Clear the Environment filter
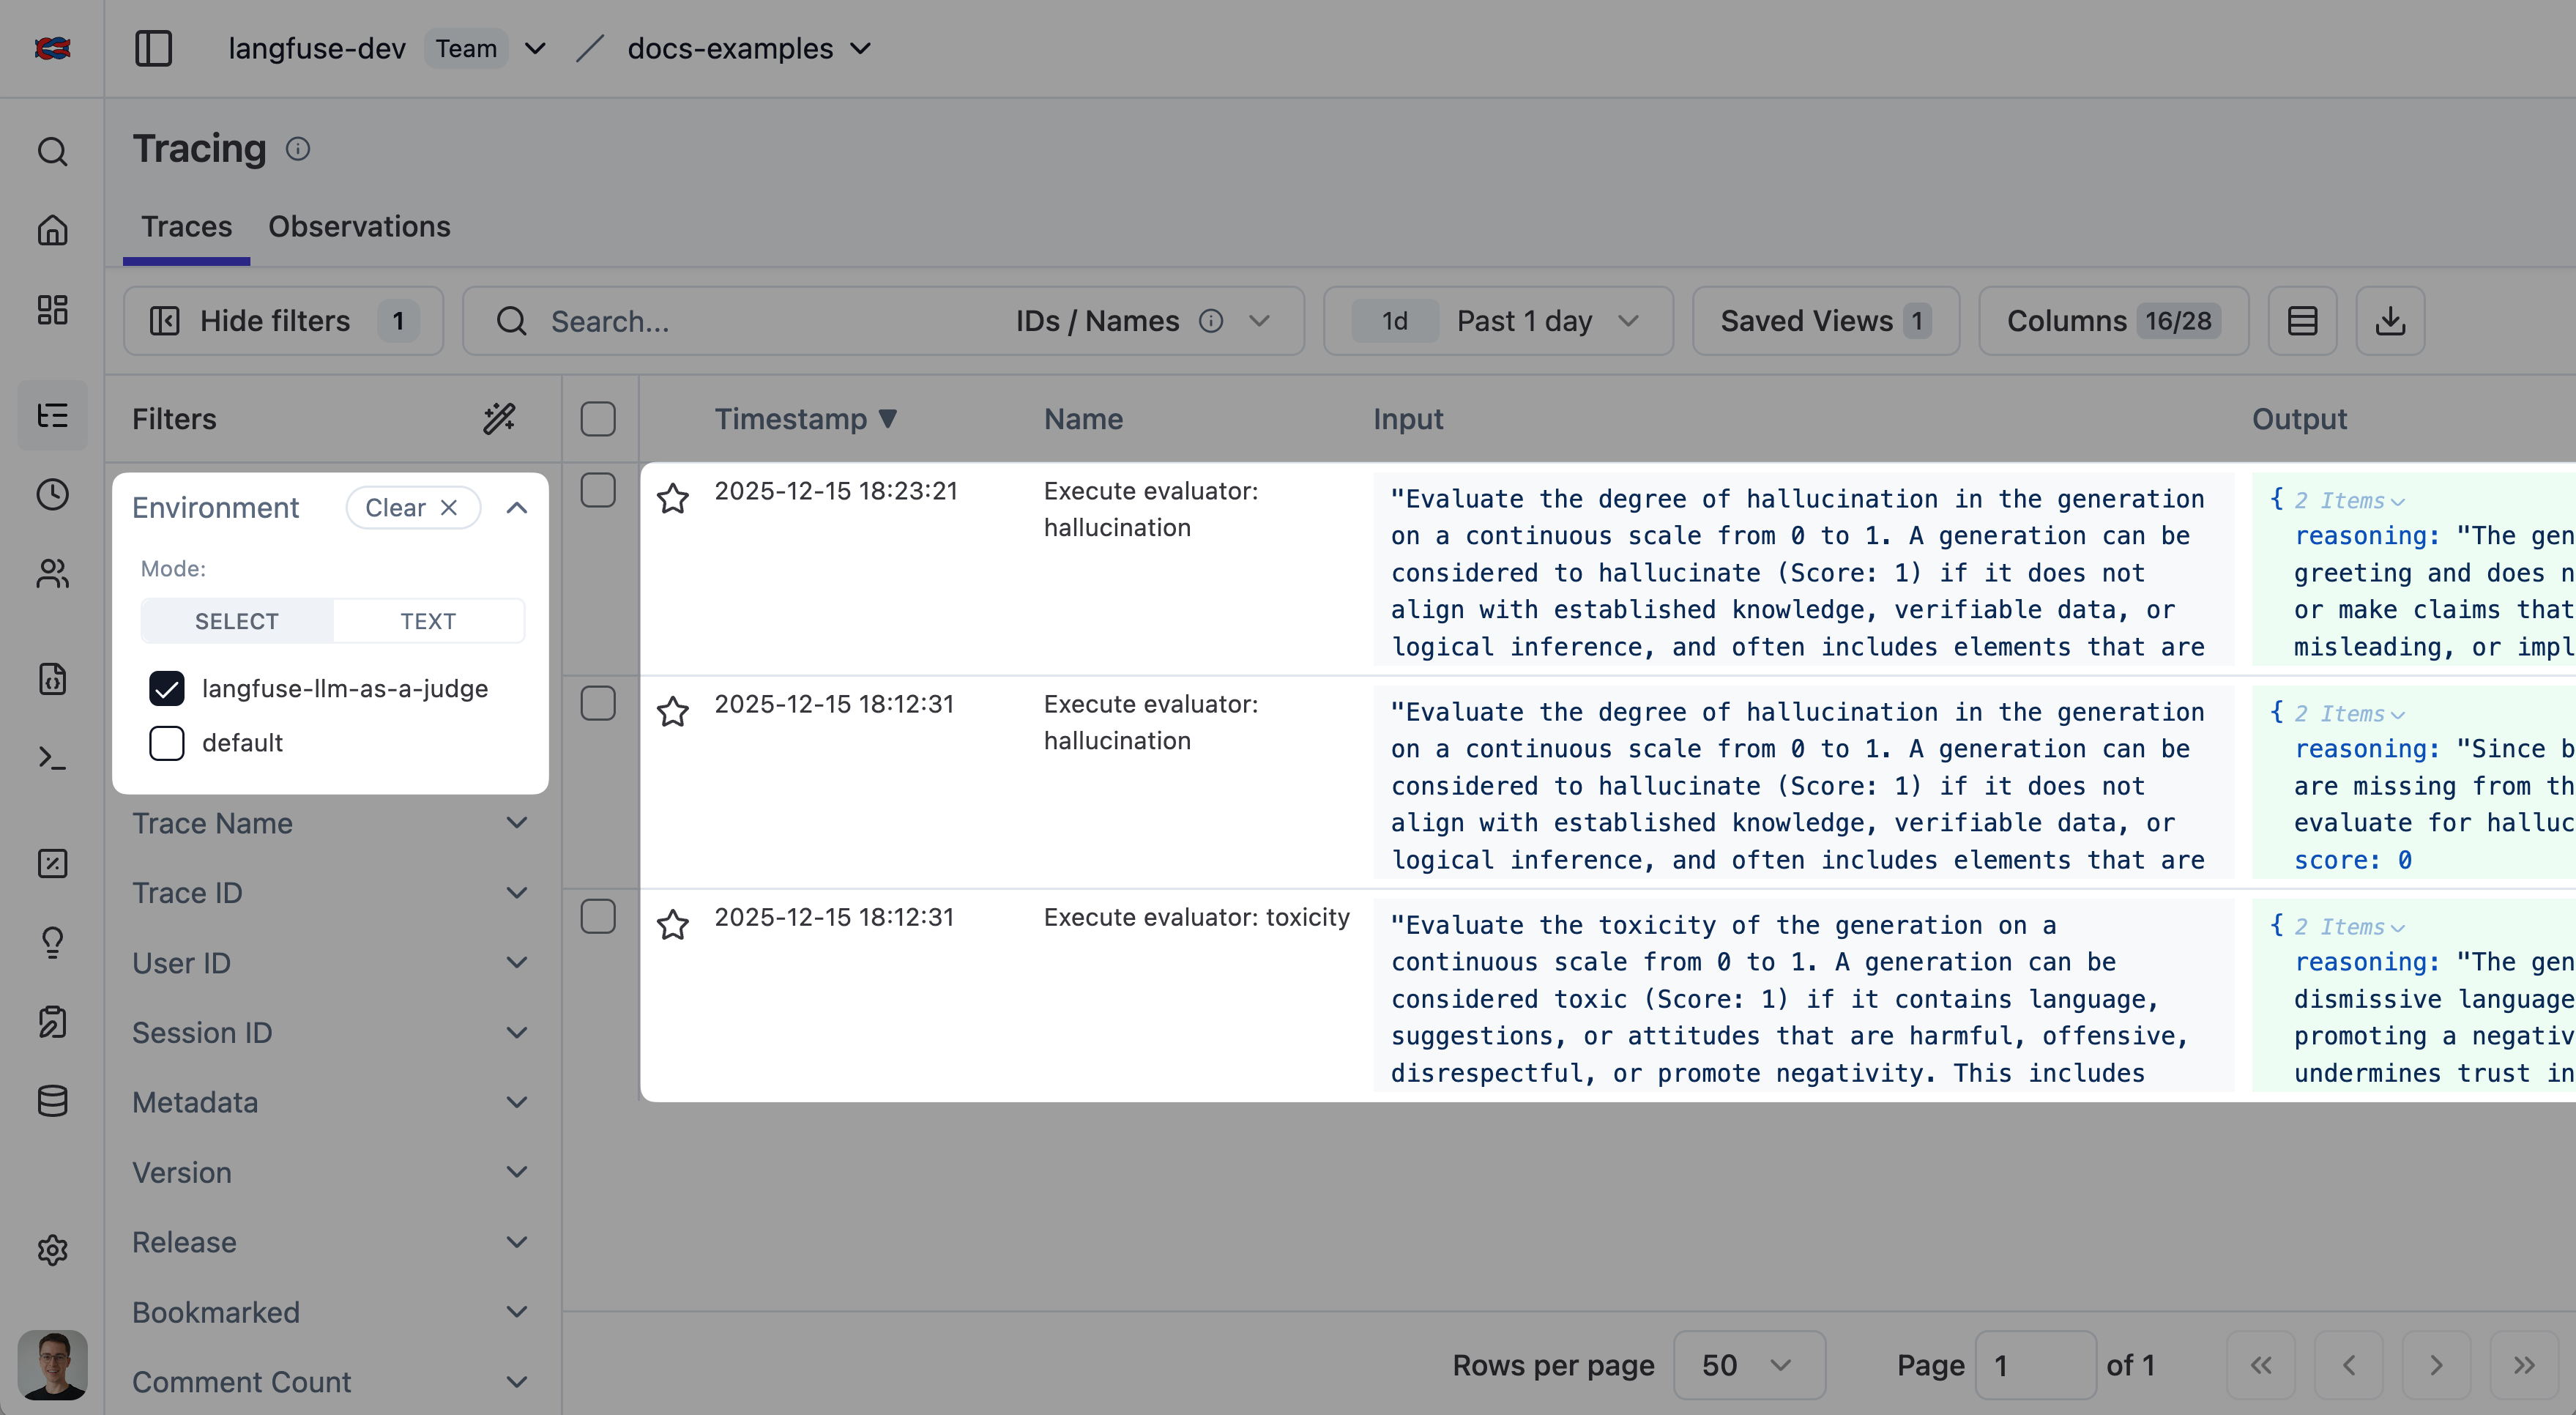This screenshot has width=2576, height=1415. (412, 507)
